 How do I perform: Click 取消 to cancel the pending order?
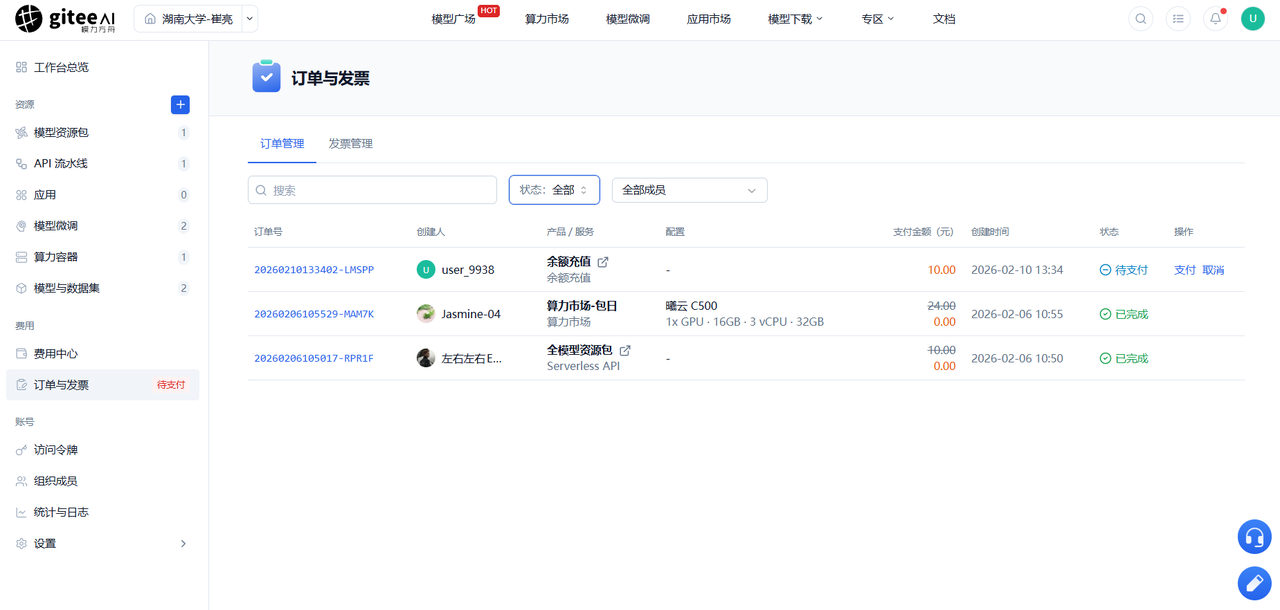click(1213, 270)
